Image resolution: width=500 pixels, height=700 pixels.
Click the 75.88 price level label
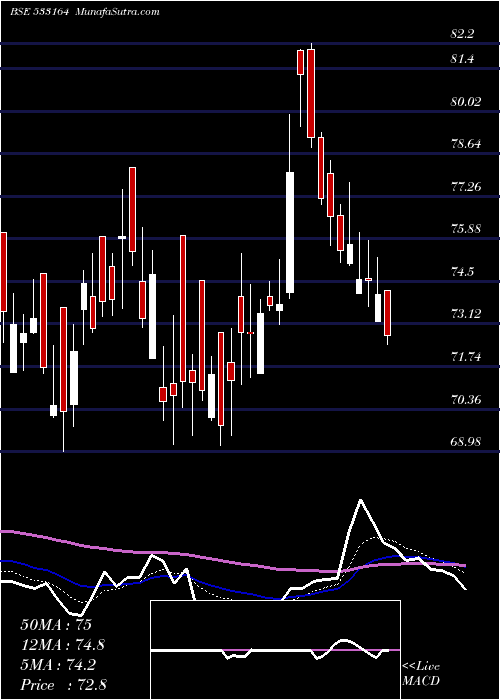point(466,229)
